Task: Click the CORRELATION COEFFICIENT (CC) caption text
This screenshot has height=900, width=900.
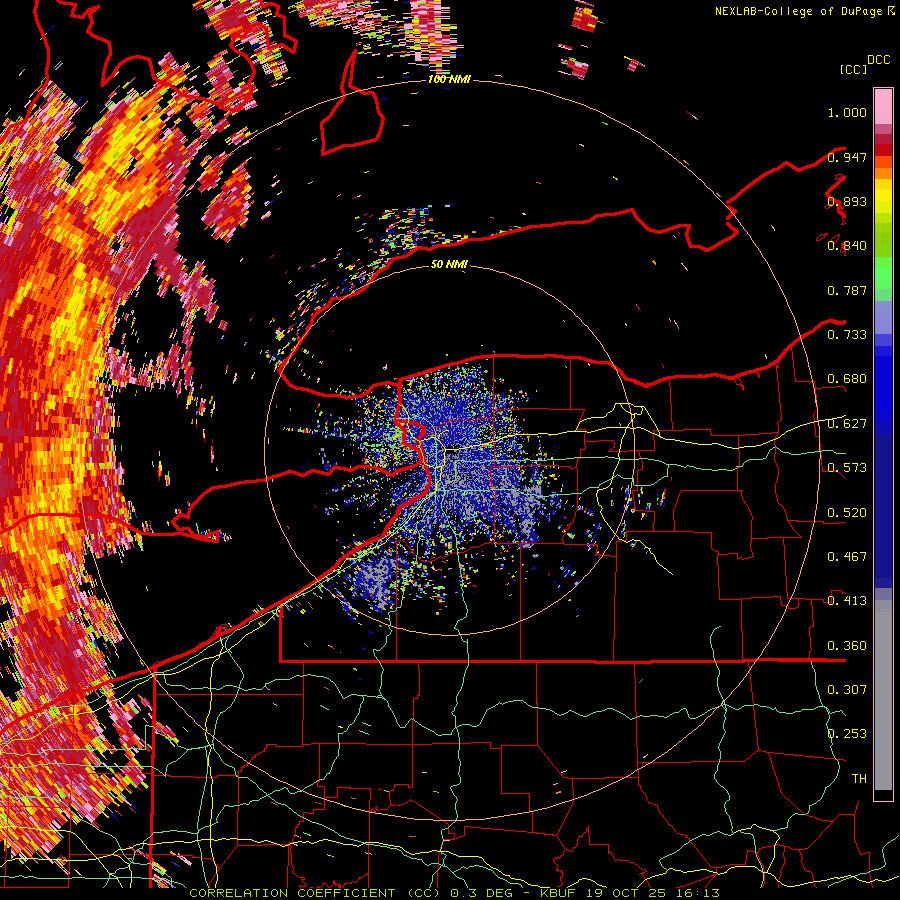Action: coord(315,893)
